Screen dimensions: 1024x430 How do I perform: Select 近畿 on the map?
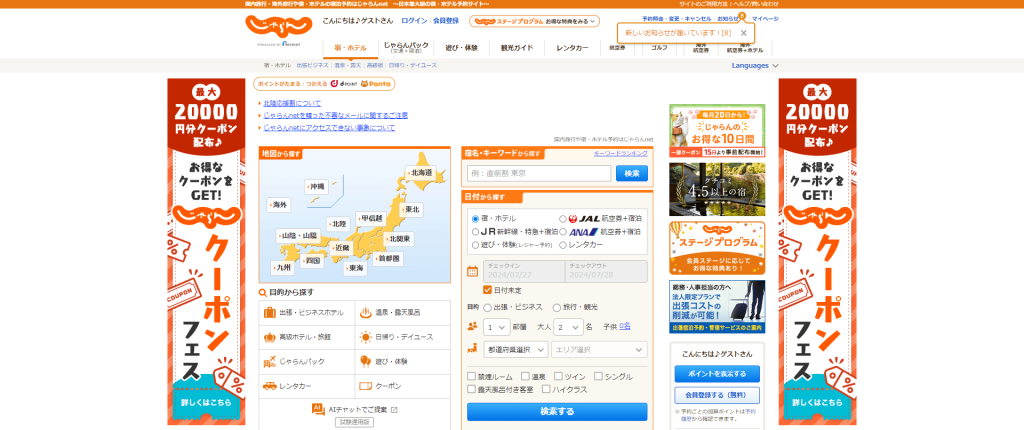tap(341, 248)
